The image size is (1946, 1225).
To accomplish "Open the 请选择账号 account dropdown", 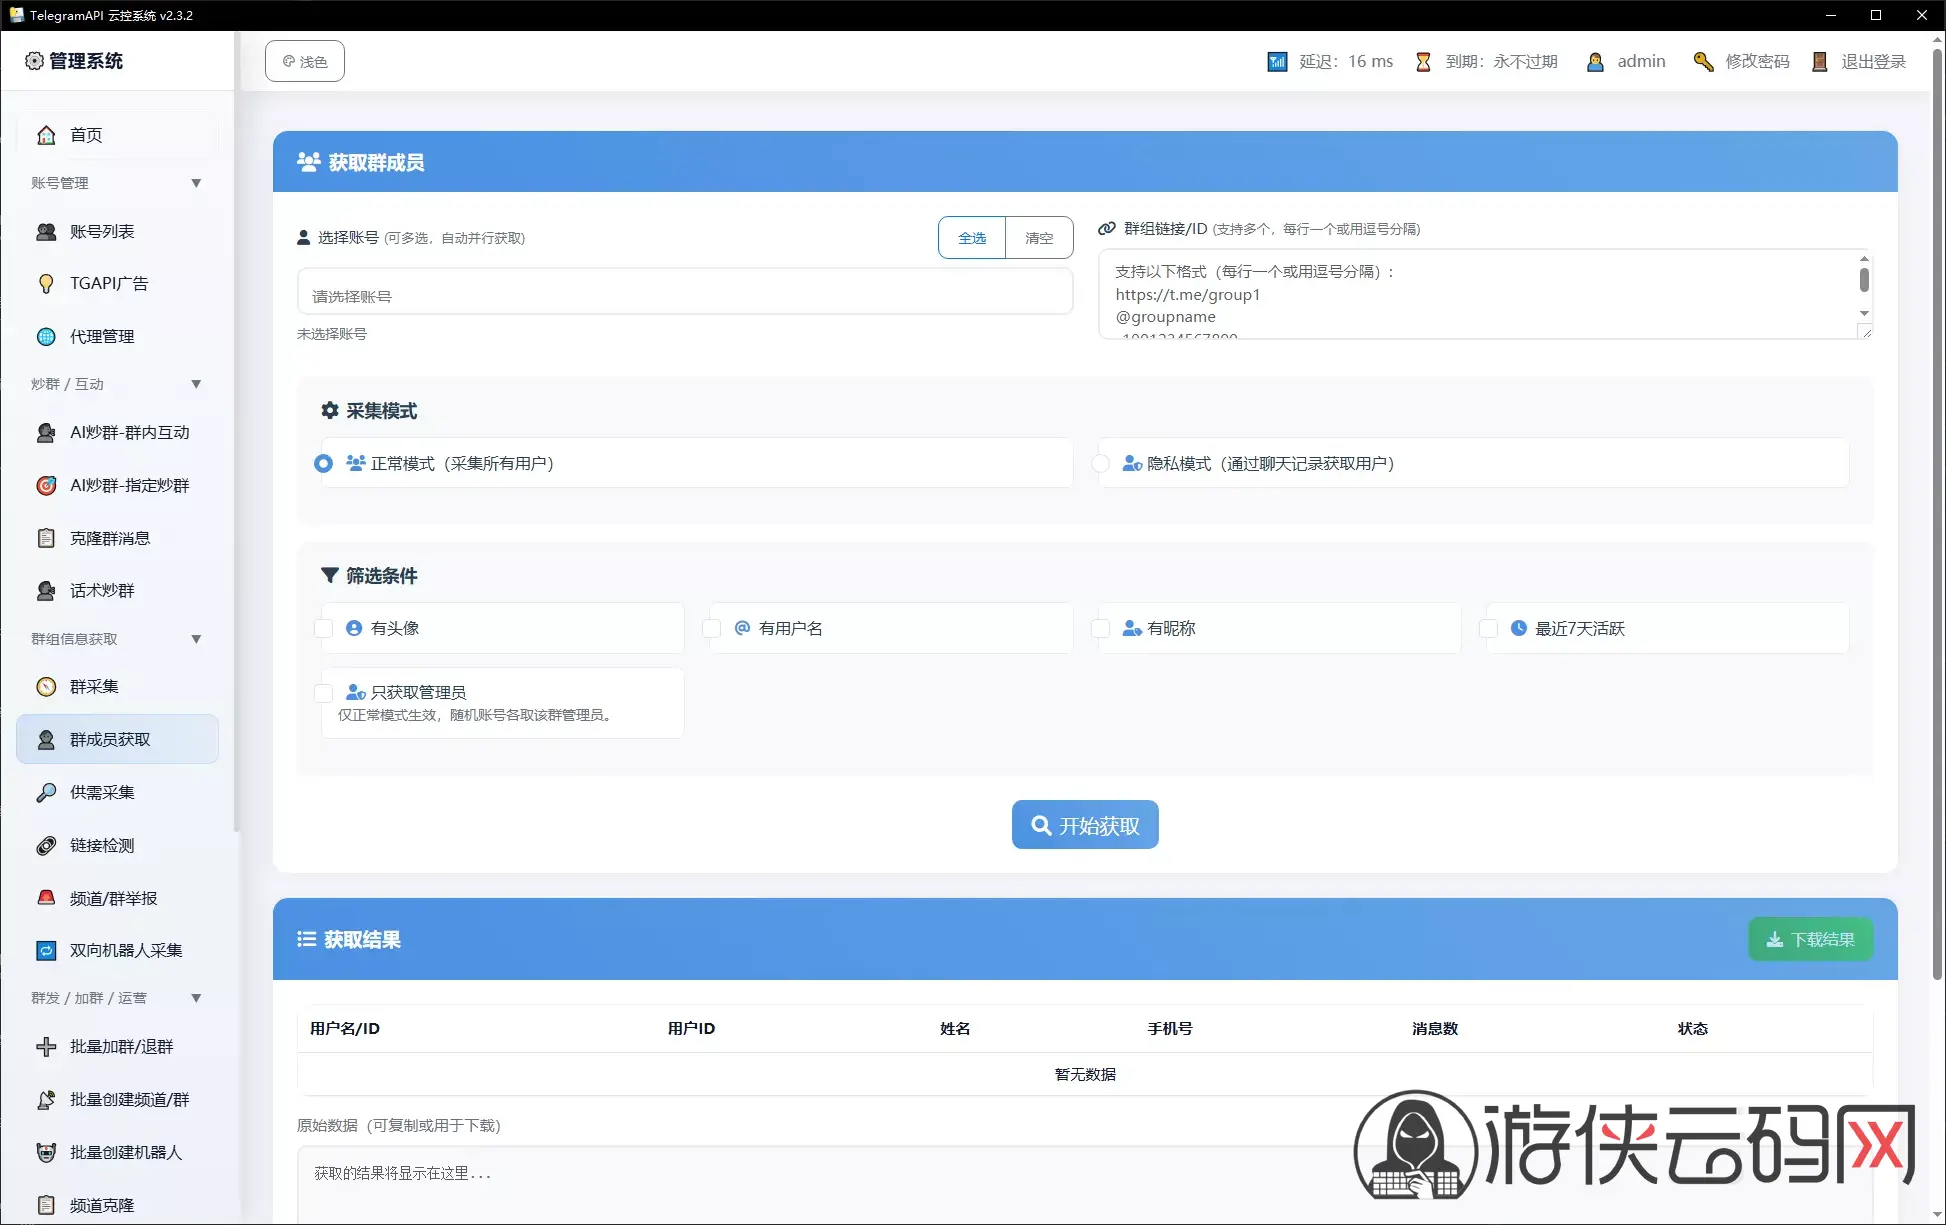I will tap(685, 292).
